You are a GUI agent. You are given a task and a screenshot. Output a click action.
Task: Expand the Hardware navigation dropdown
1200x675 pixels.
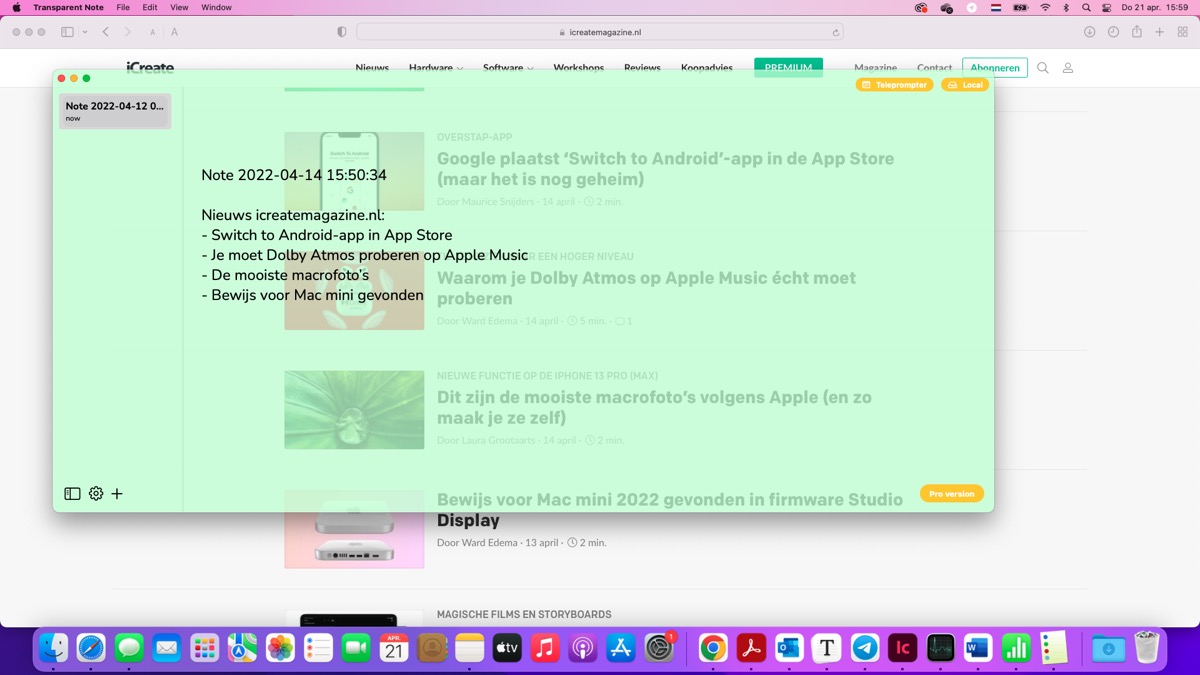point(435,68)
